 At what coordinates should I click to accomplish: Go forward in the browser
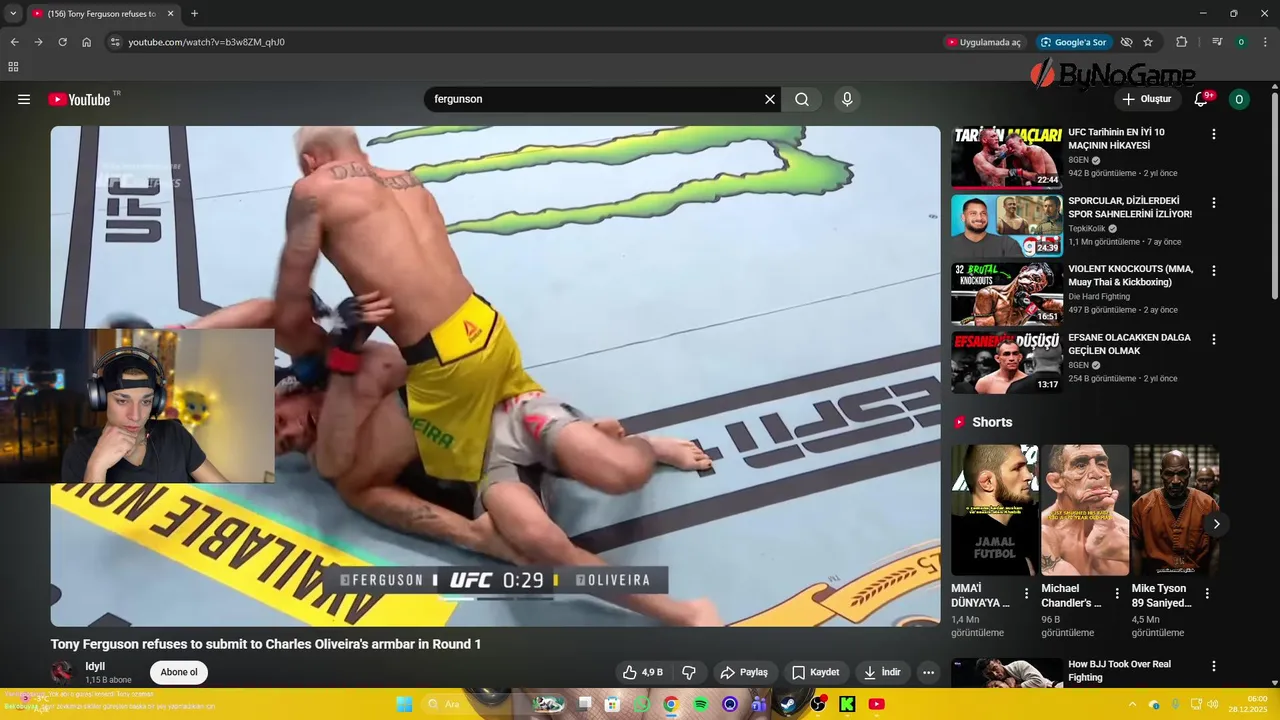38,42
